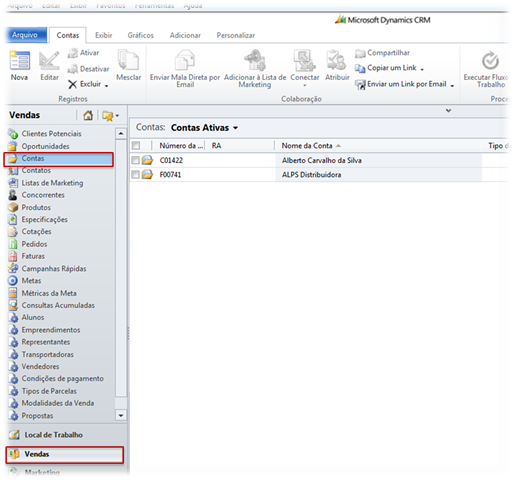Tick the select-all checkbox in grid header
Screen dimensions: 514x480
[x=136, y=146]
